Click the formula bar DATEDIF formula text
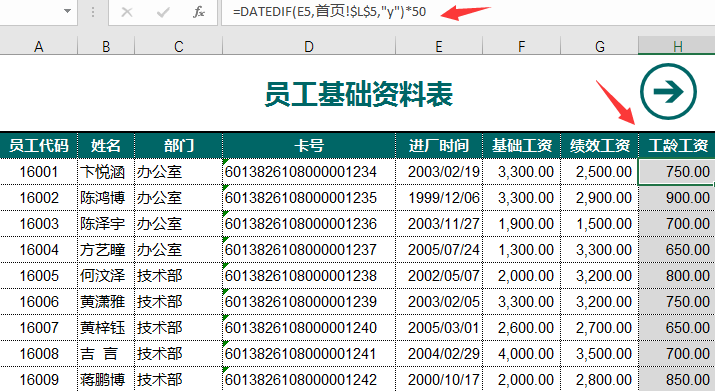 point(329,11)
